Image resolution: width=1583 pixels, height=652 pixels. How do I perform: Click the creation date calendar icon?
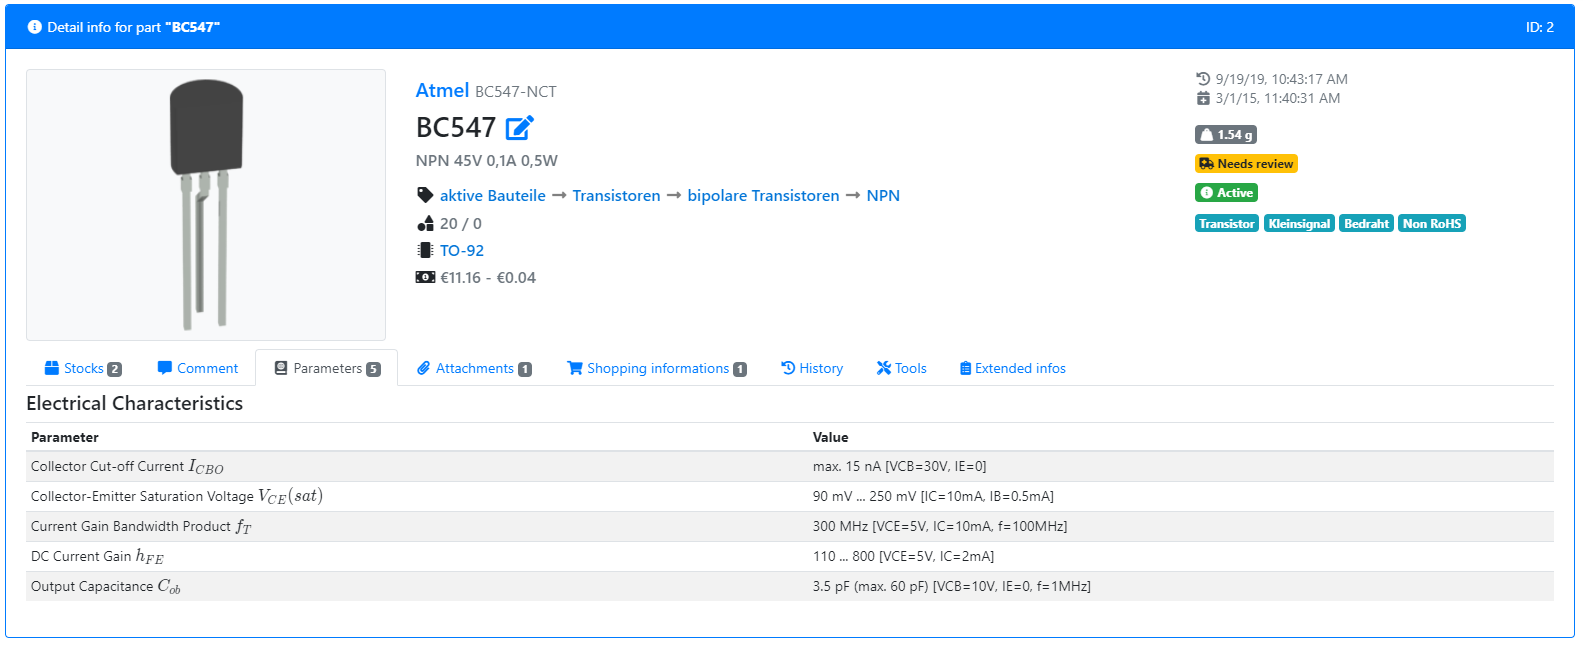click(x=1203, y=98)
